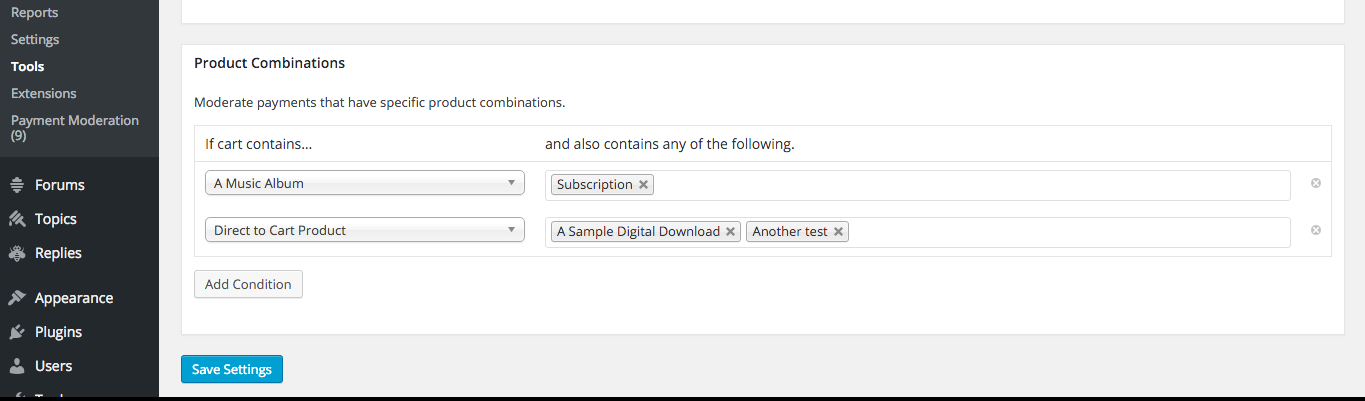Click the Appearance paintbrush icon
Screen dimensions: 1365x401
[16, 298]
